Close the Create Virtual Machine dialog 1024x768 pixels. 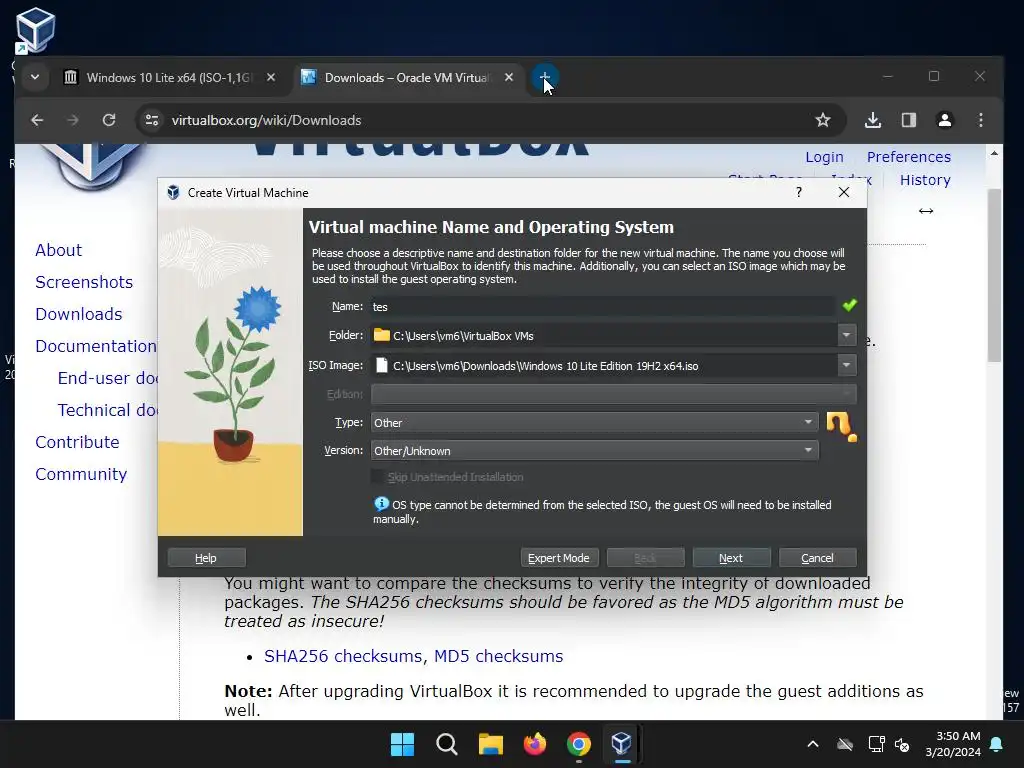point(844,192)
